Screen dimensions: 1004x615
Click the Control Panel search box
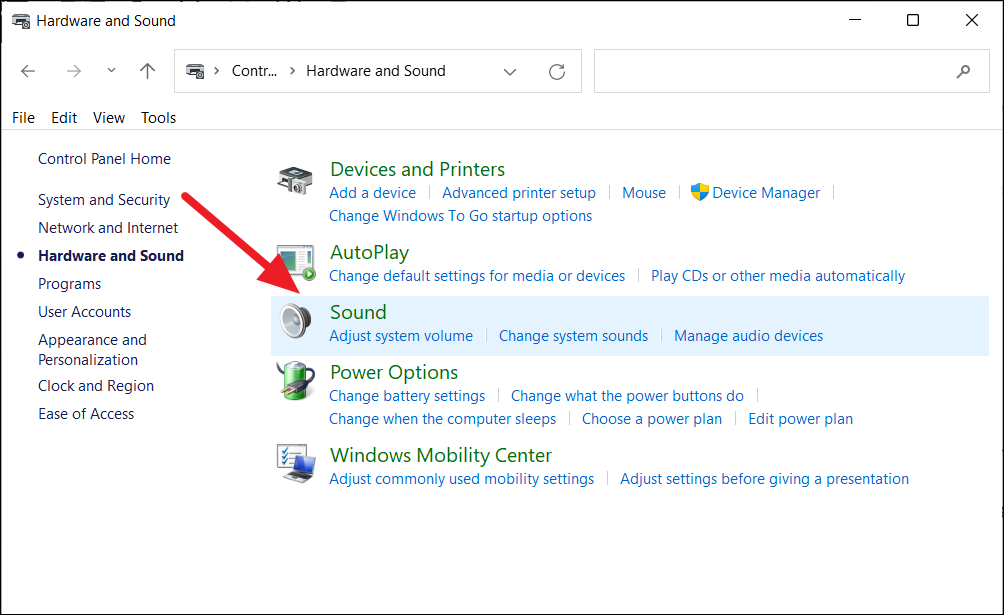[x=770, y=71]
